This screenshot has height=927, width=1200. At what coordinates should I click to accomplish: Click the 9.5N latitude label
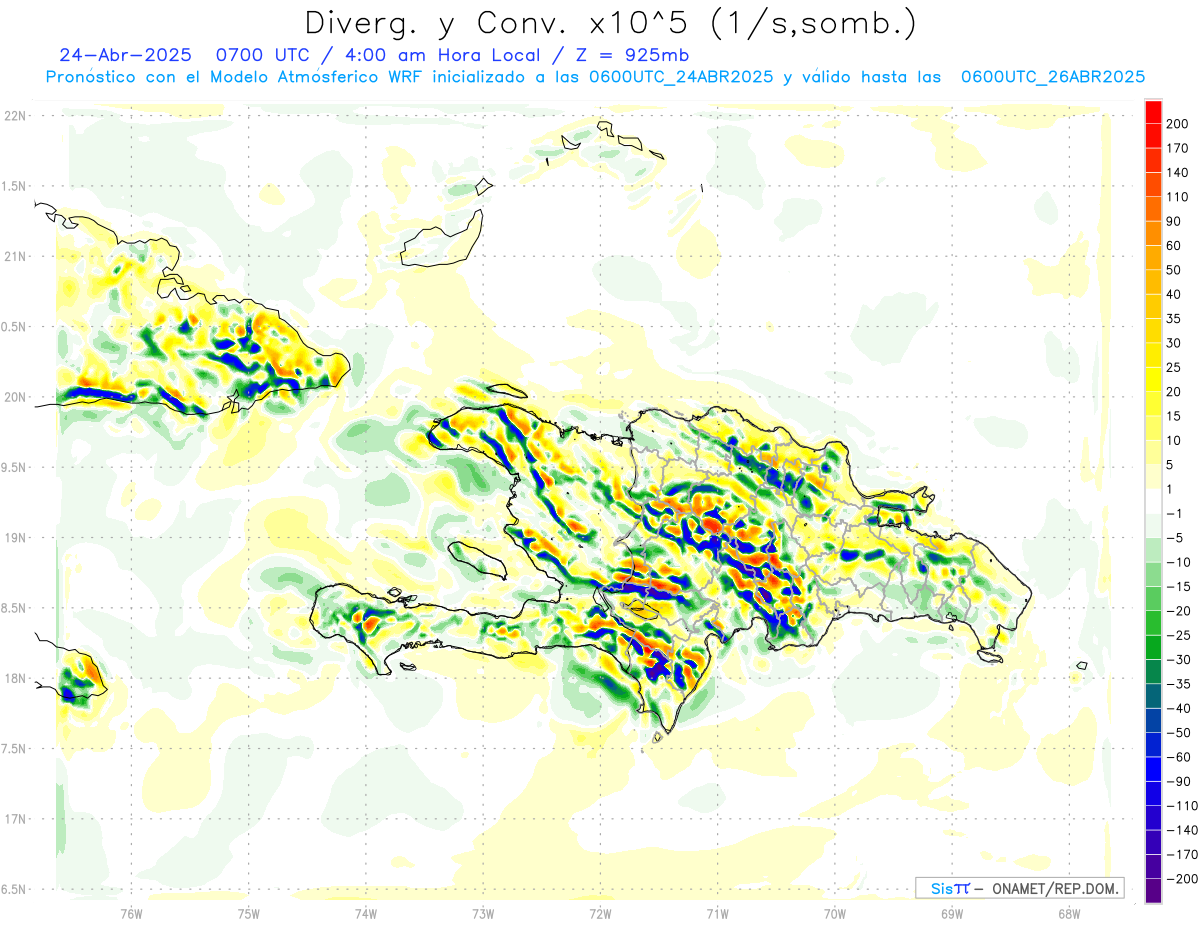(x=15, y=467)
